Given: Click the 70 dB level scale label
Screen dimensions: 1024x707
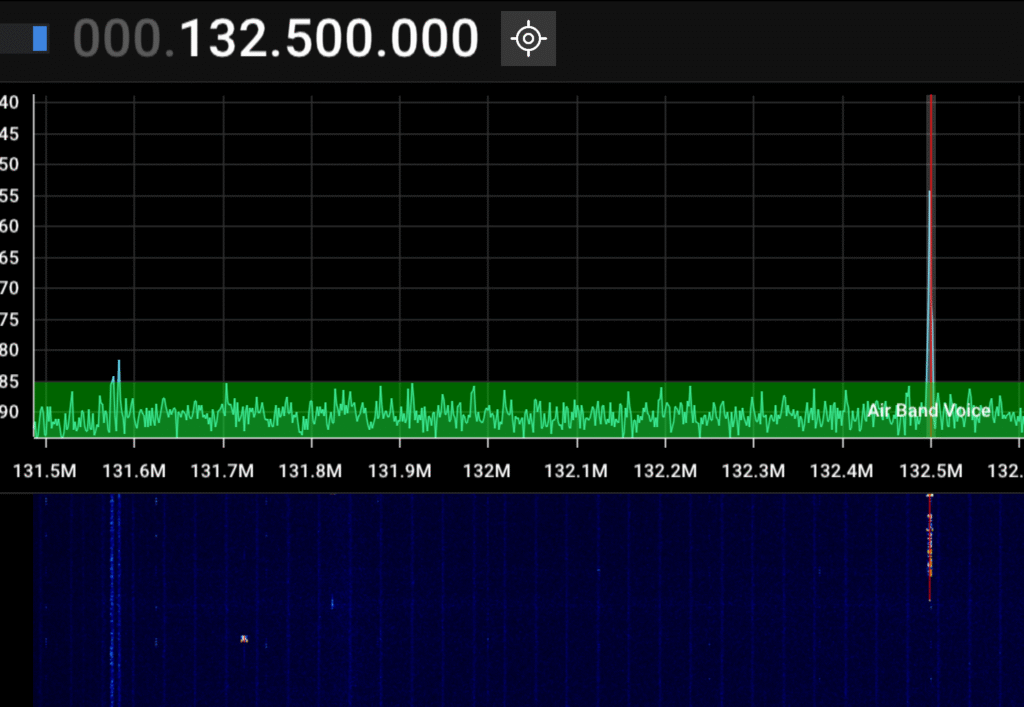Looking at the screenshot, I should click(10, 288).
